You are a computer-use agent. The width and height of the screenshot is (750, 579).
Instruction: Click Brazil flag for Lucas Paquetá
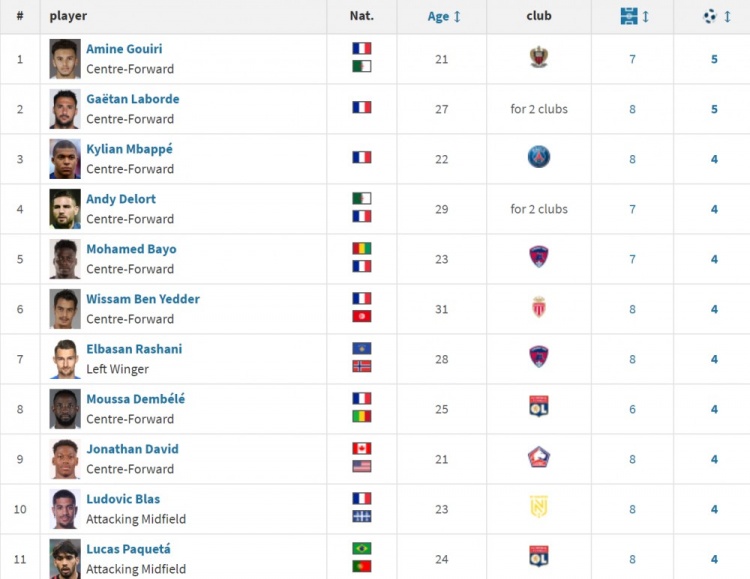pos(362,548)
